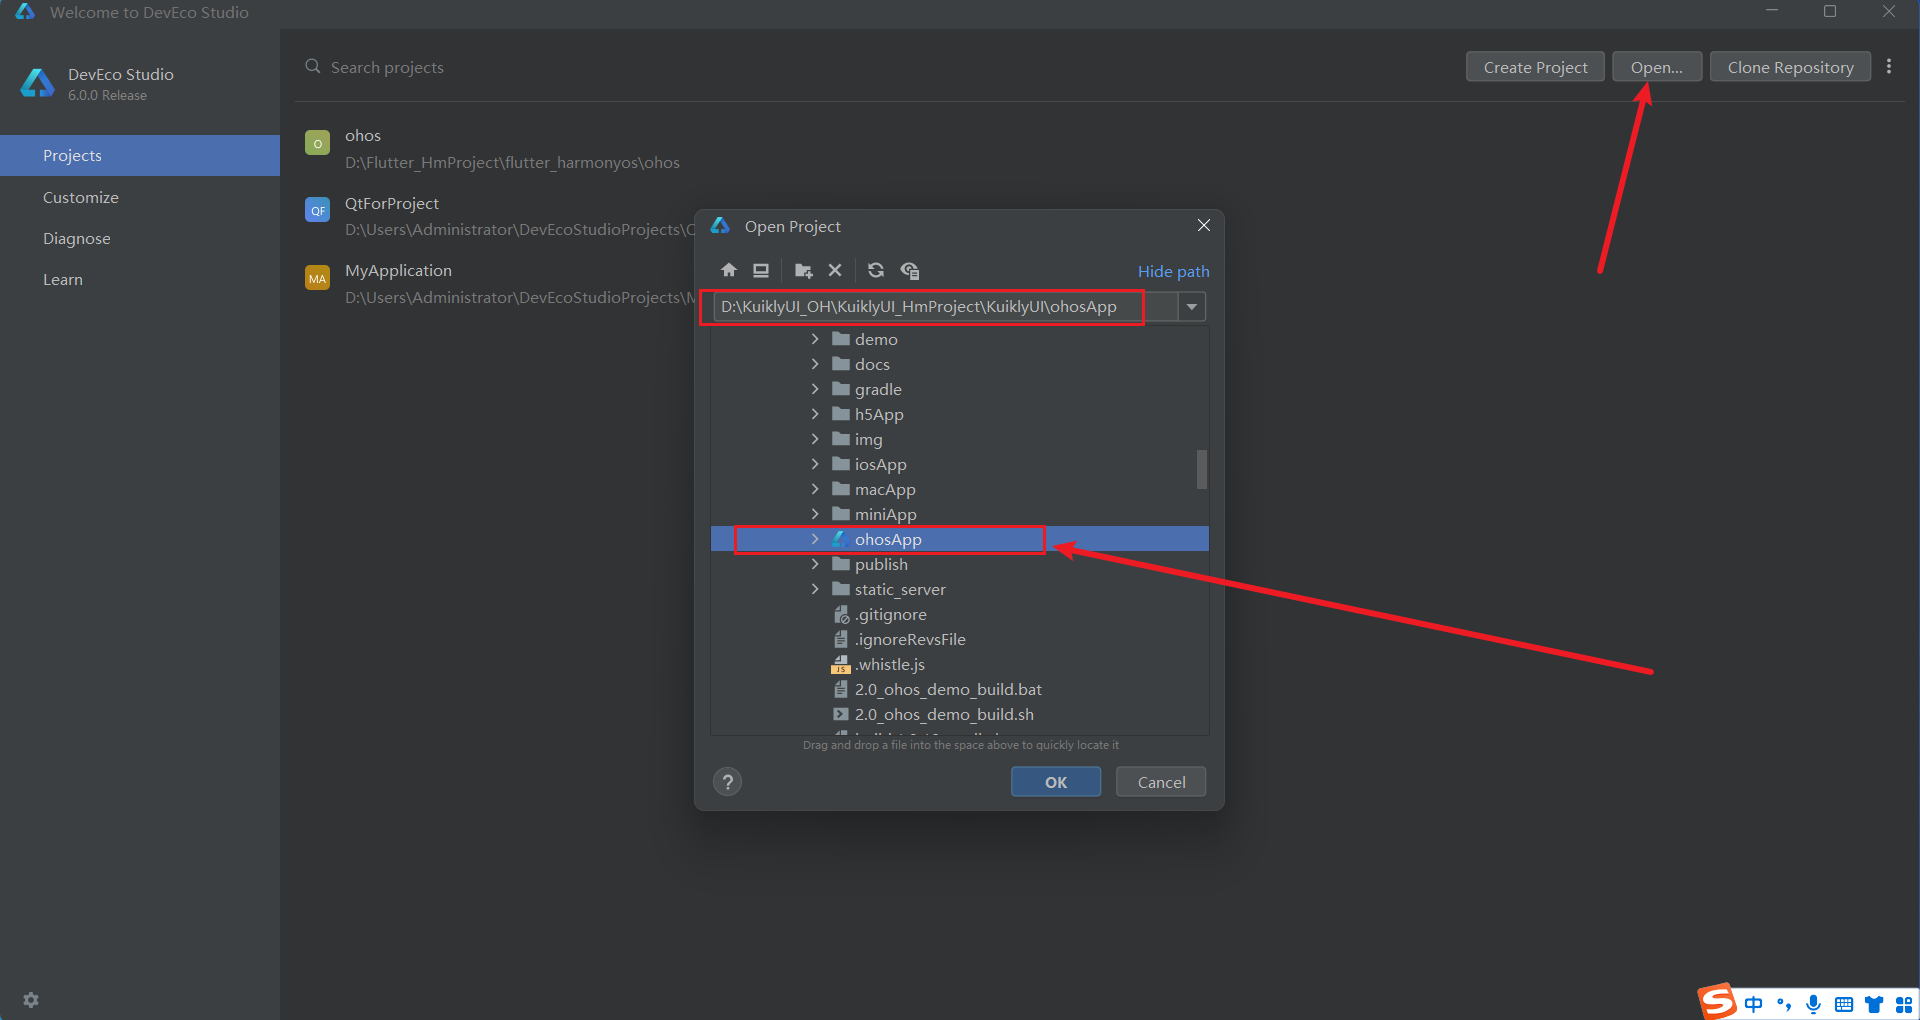
Task: Click the ohos project icon
Action: click(317, 143)
